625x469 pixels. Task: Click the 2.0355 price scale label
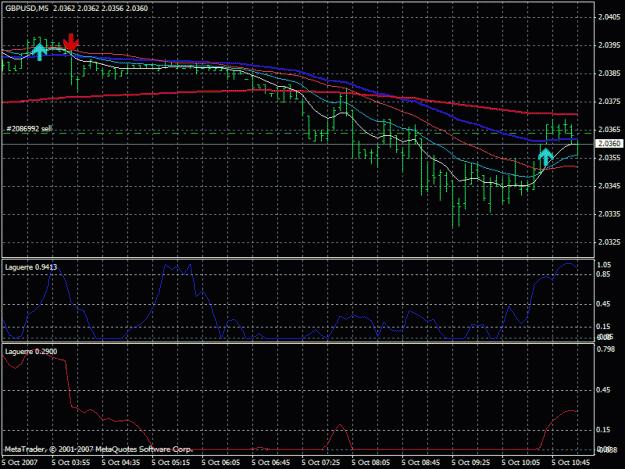[x=609, y=158]
